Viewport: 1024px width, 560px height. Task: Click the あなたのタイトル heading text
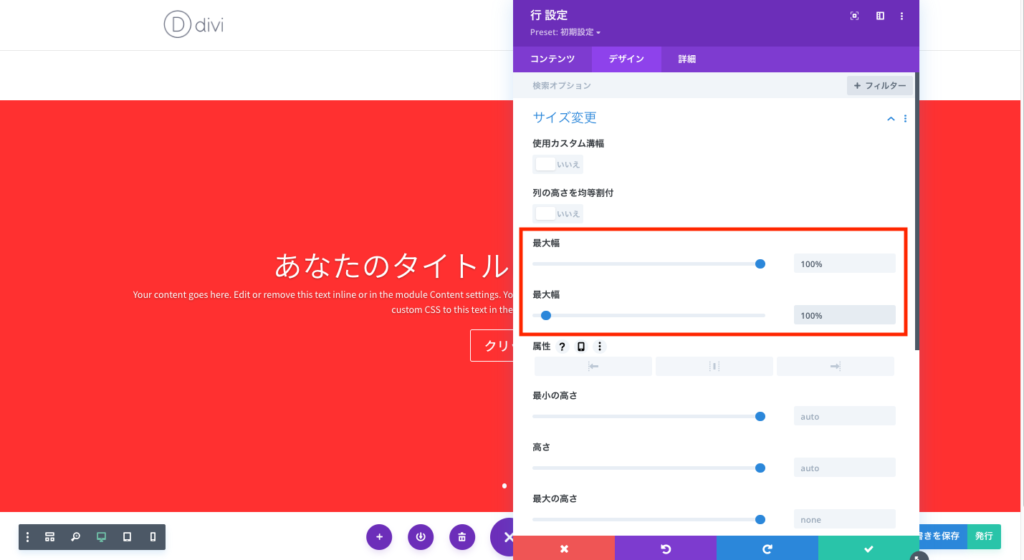coord(391,266)
